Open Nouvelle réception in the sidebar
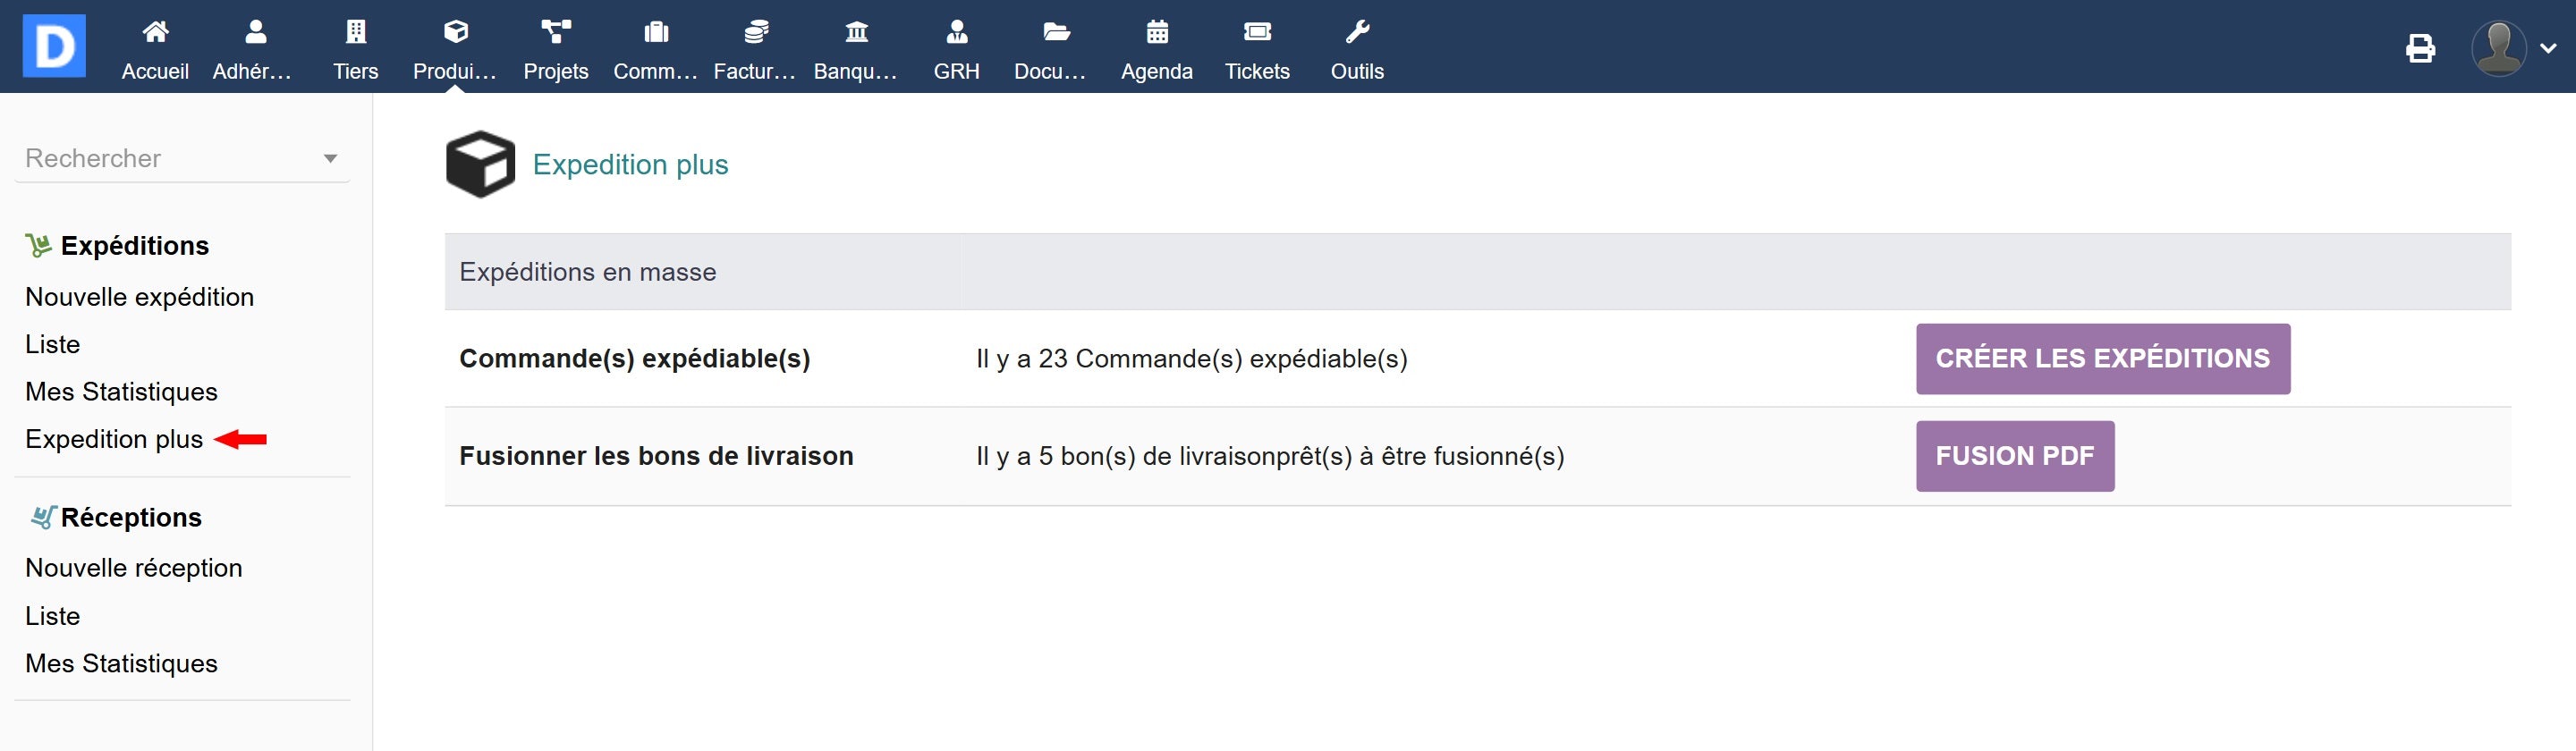Image resolution: width=2576 pixels, height=751 pixels. 133,568
